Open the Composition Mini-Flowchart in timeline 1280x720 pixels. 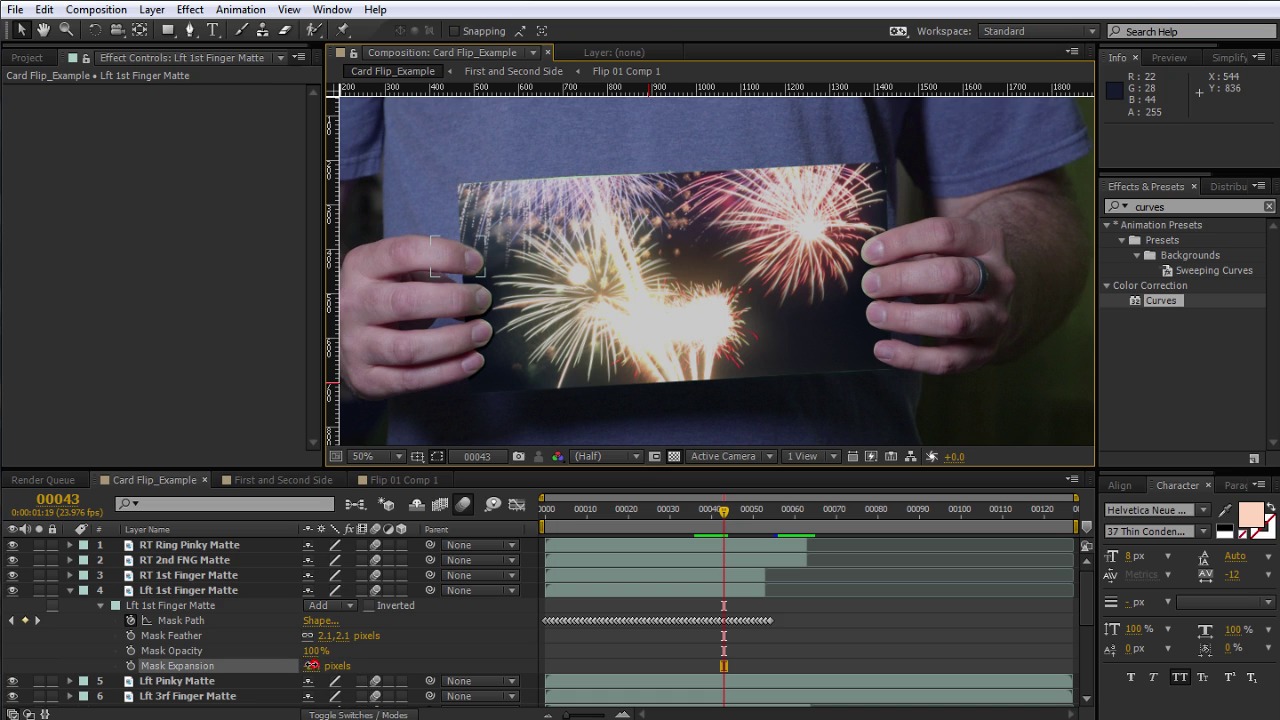pyautogui.click(x=355, y=505)
